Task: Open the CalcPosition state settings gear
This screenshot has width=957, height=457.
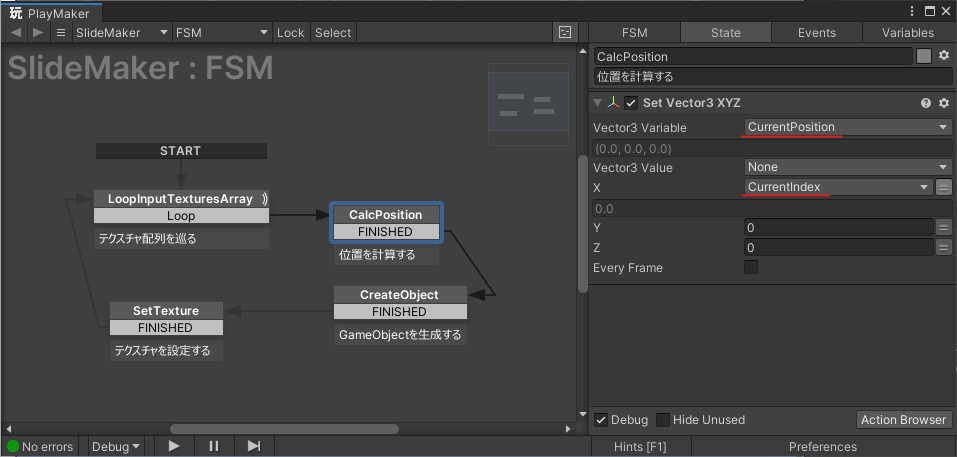Action: point(944,56)
